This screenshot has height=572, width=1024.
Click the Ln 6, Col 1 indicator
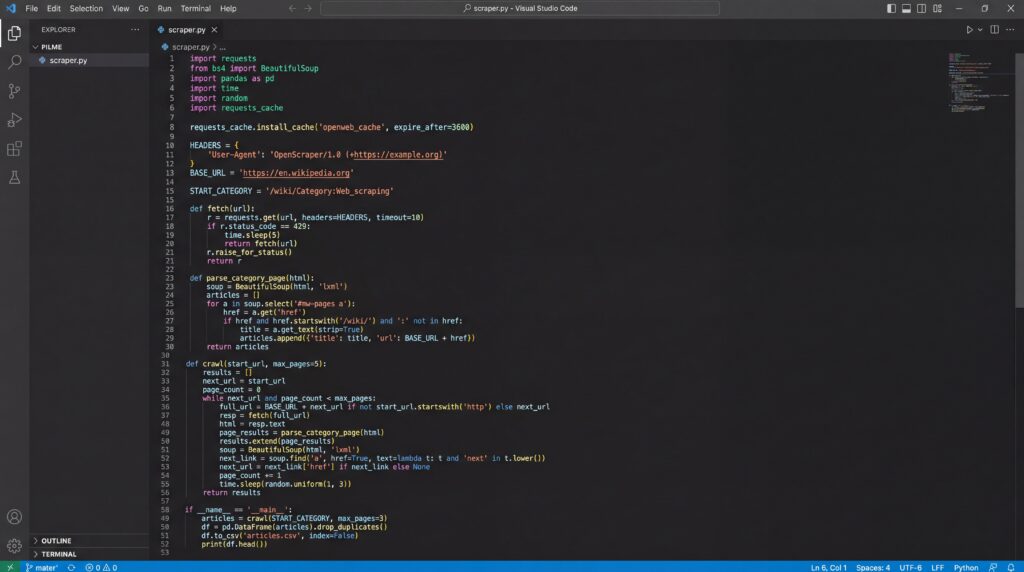828,567
